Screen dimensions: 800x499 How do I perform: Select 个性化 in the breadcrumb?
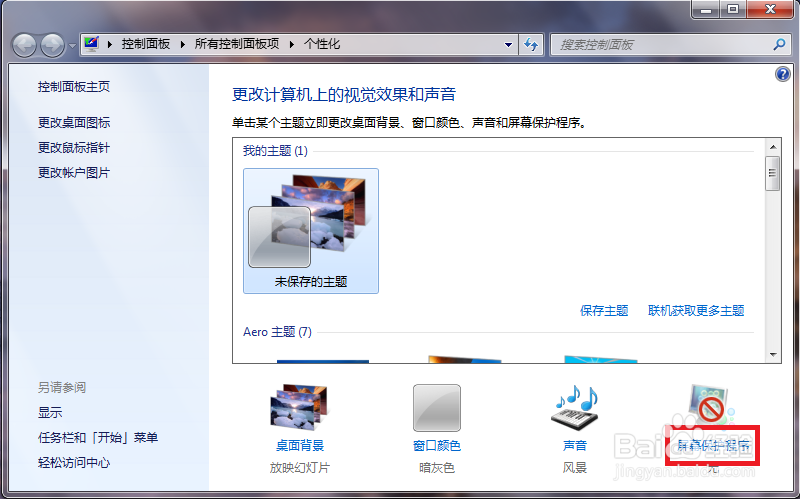pyautogui.click(x=321, y=44)
